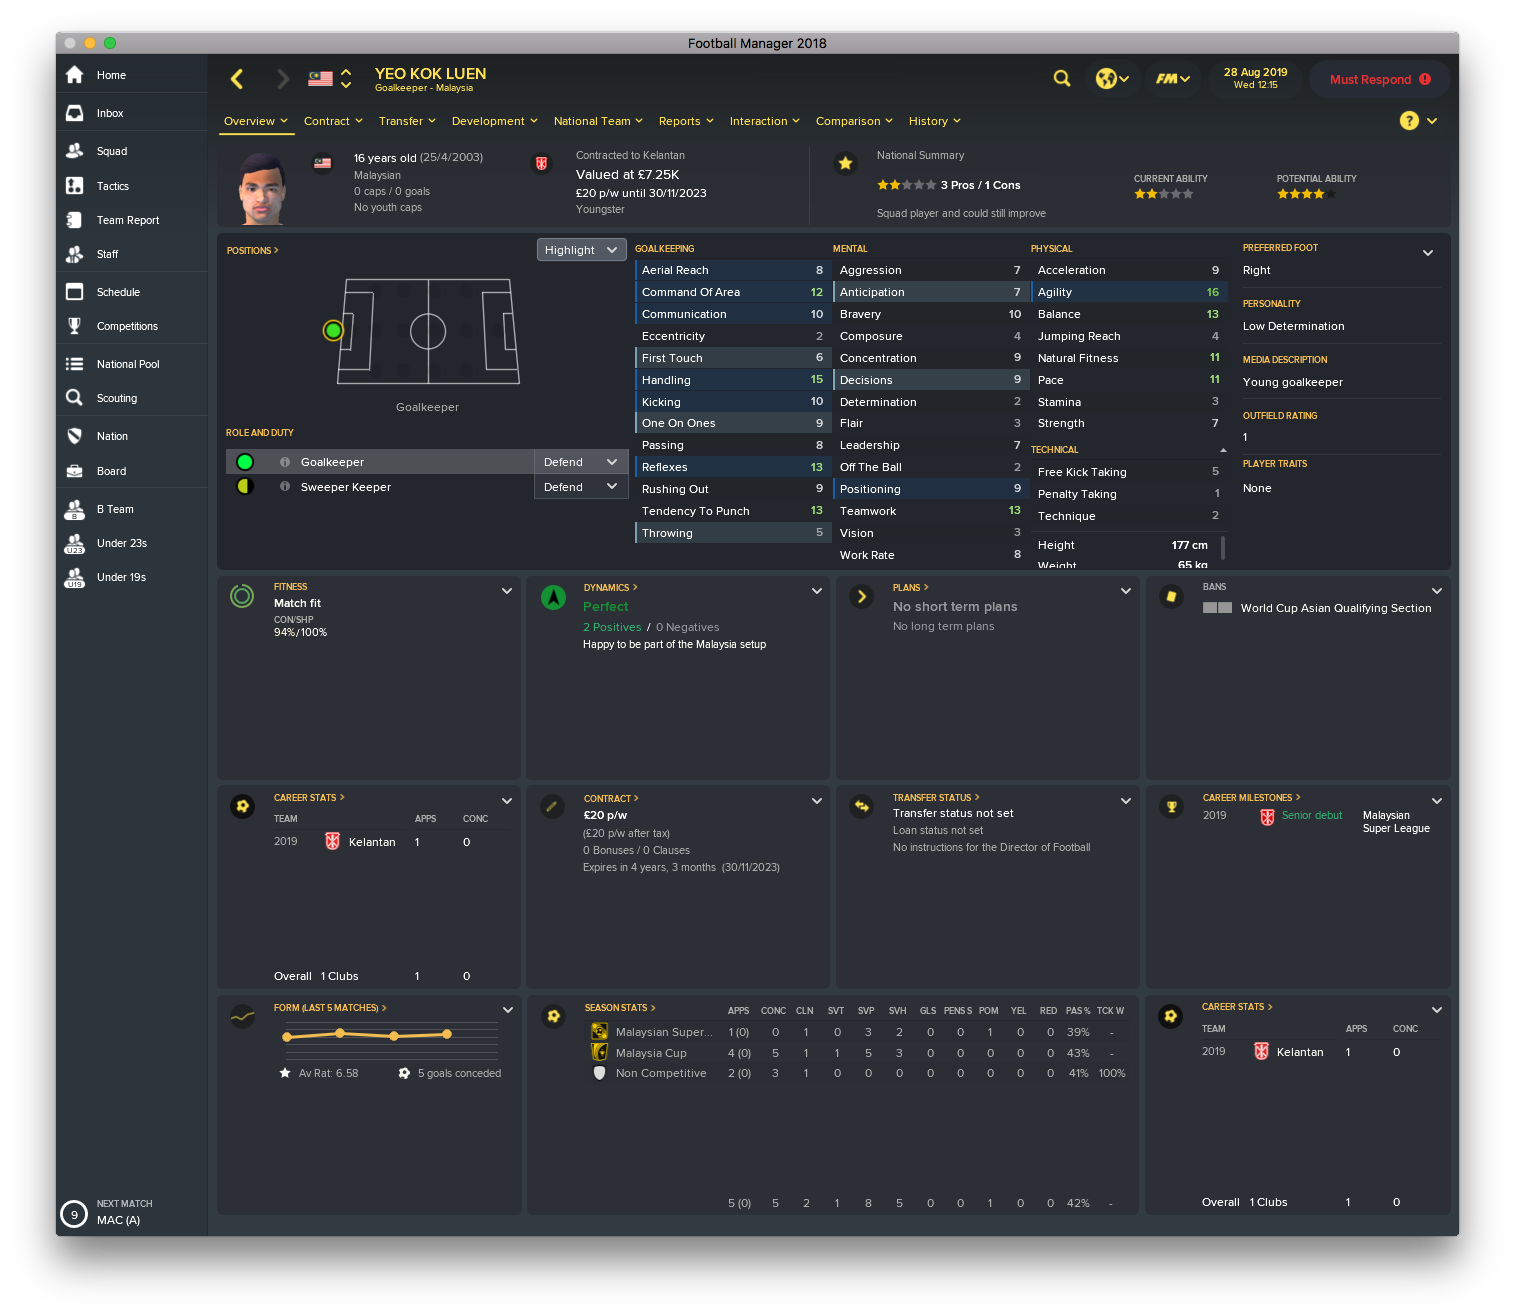
Task: Open the Transfer tab menu
Action: click(x=407, y=121)
